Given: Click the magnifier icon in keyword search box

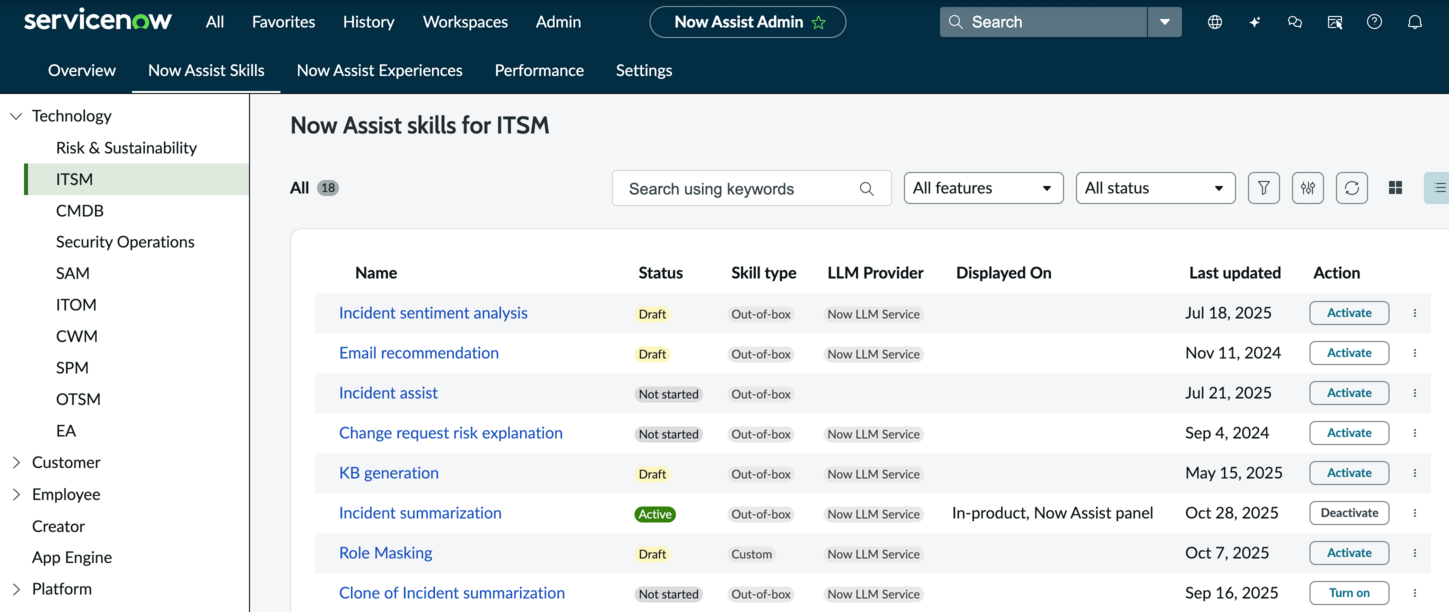Looking at the screenshot, I should tap(867, 189).
